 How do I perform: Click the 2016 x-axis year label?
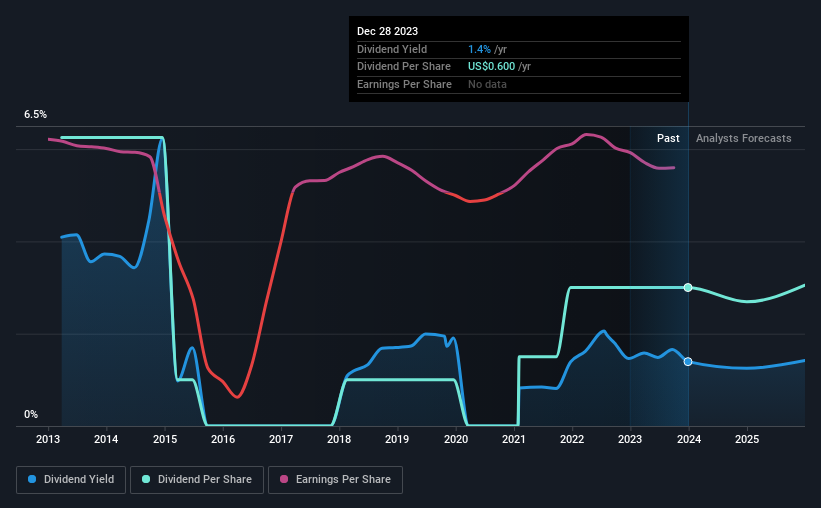tap(223, 439)
